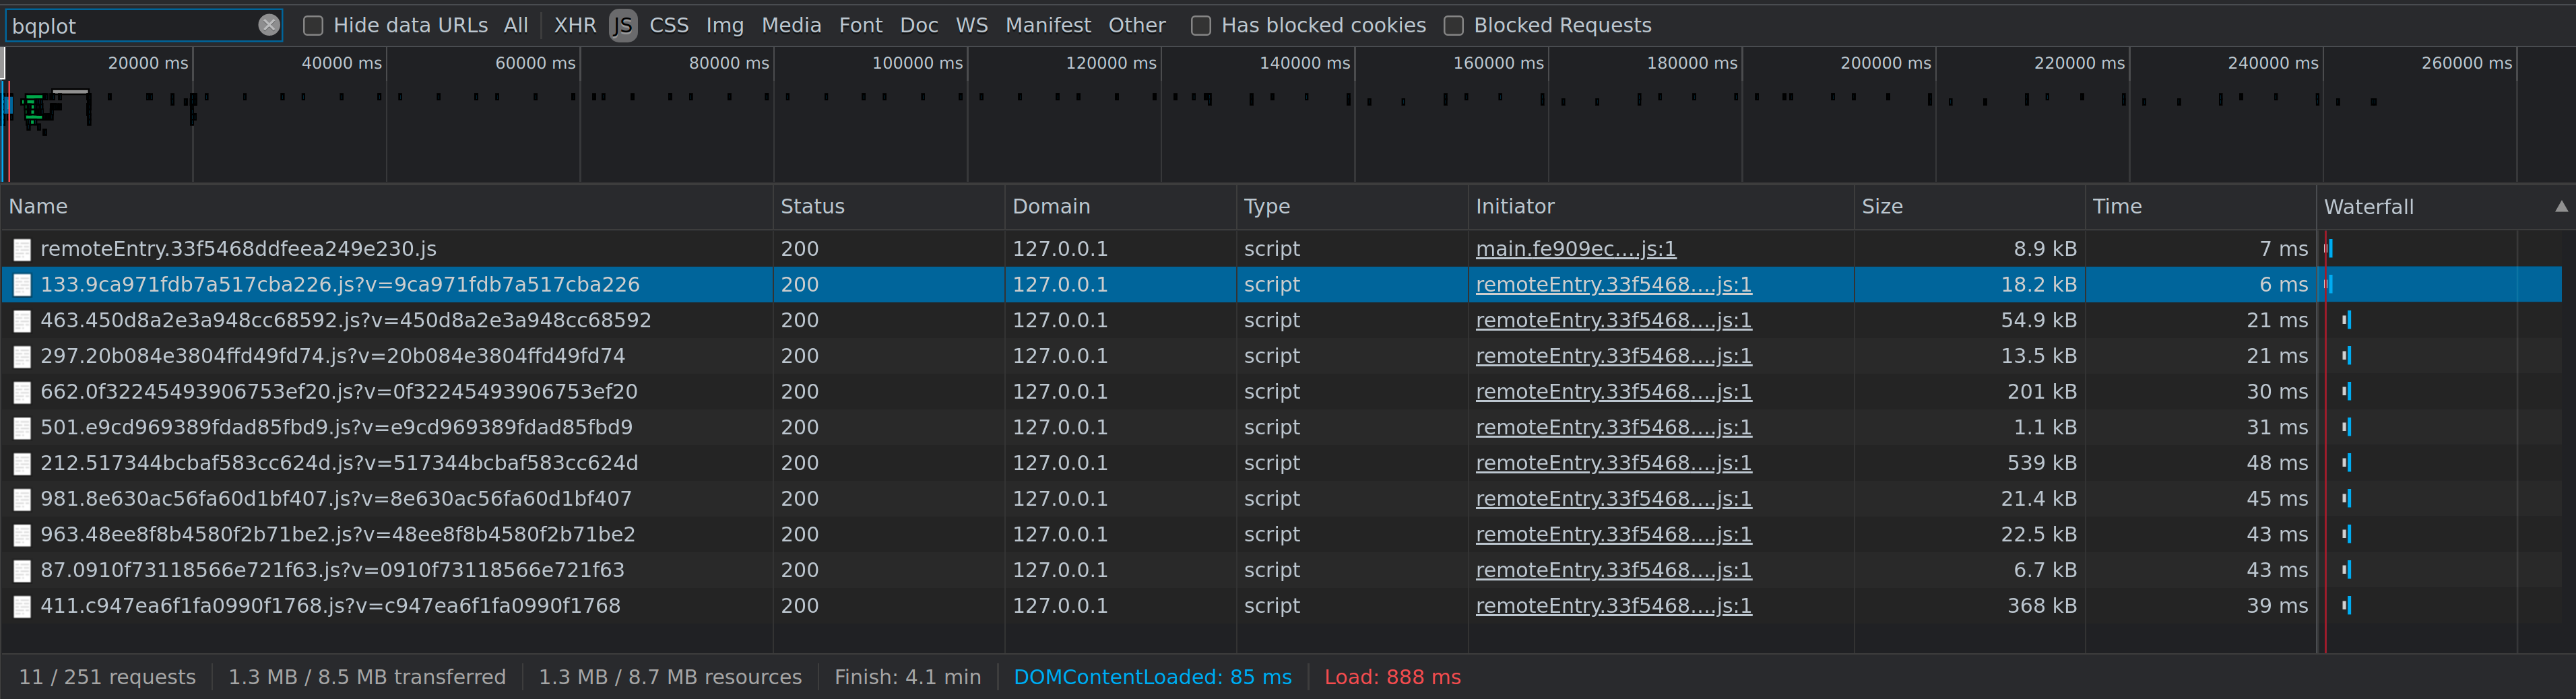
Task: Select the Other filter type
Action: point(1137,25)
